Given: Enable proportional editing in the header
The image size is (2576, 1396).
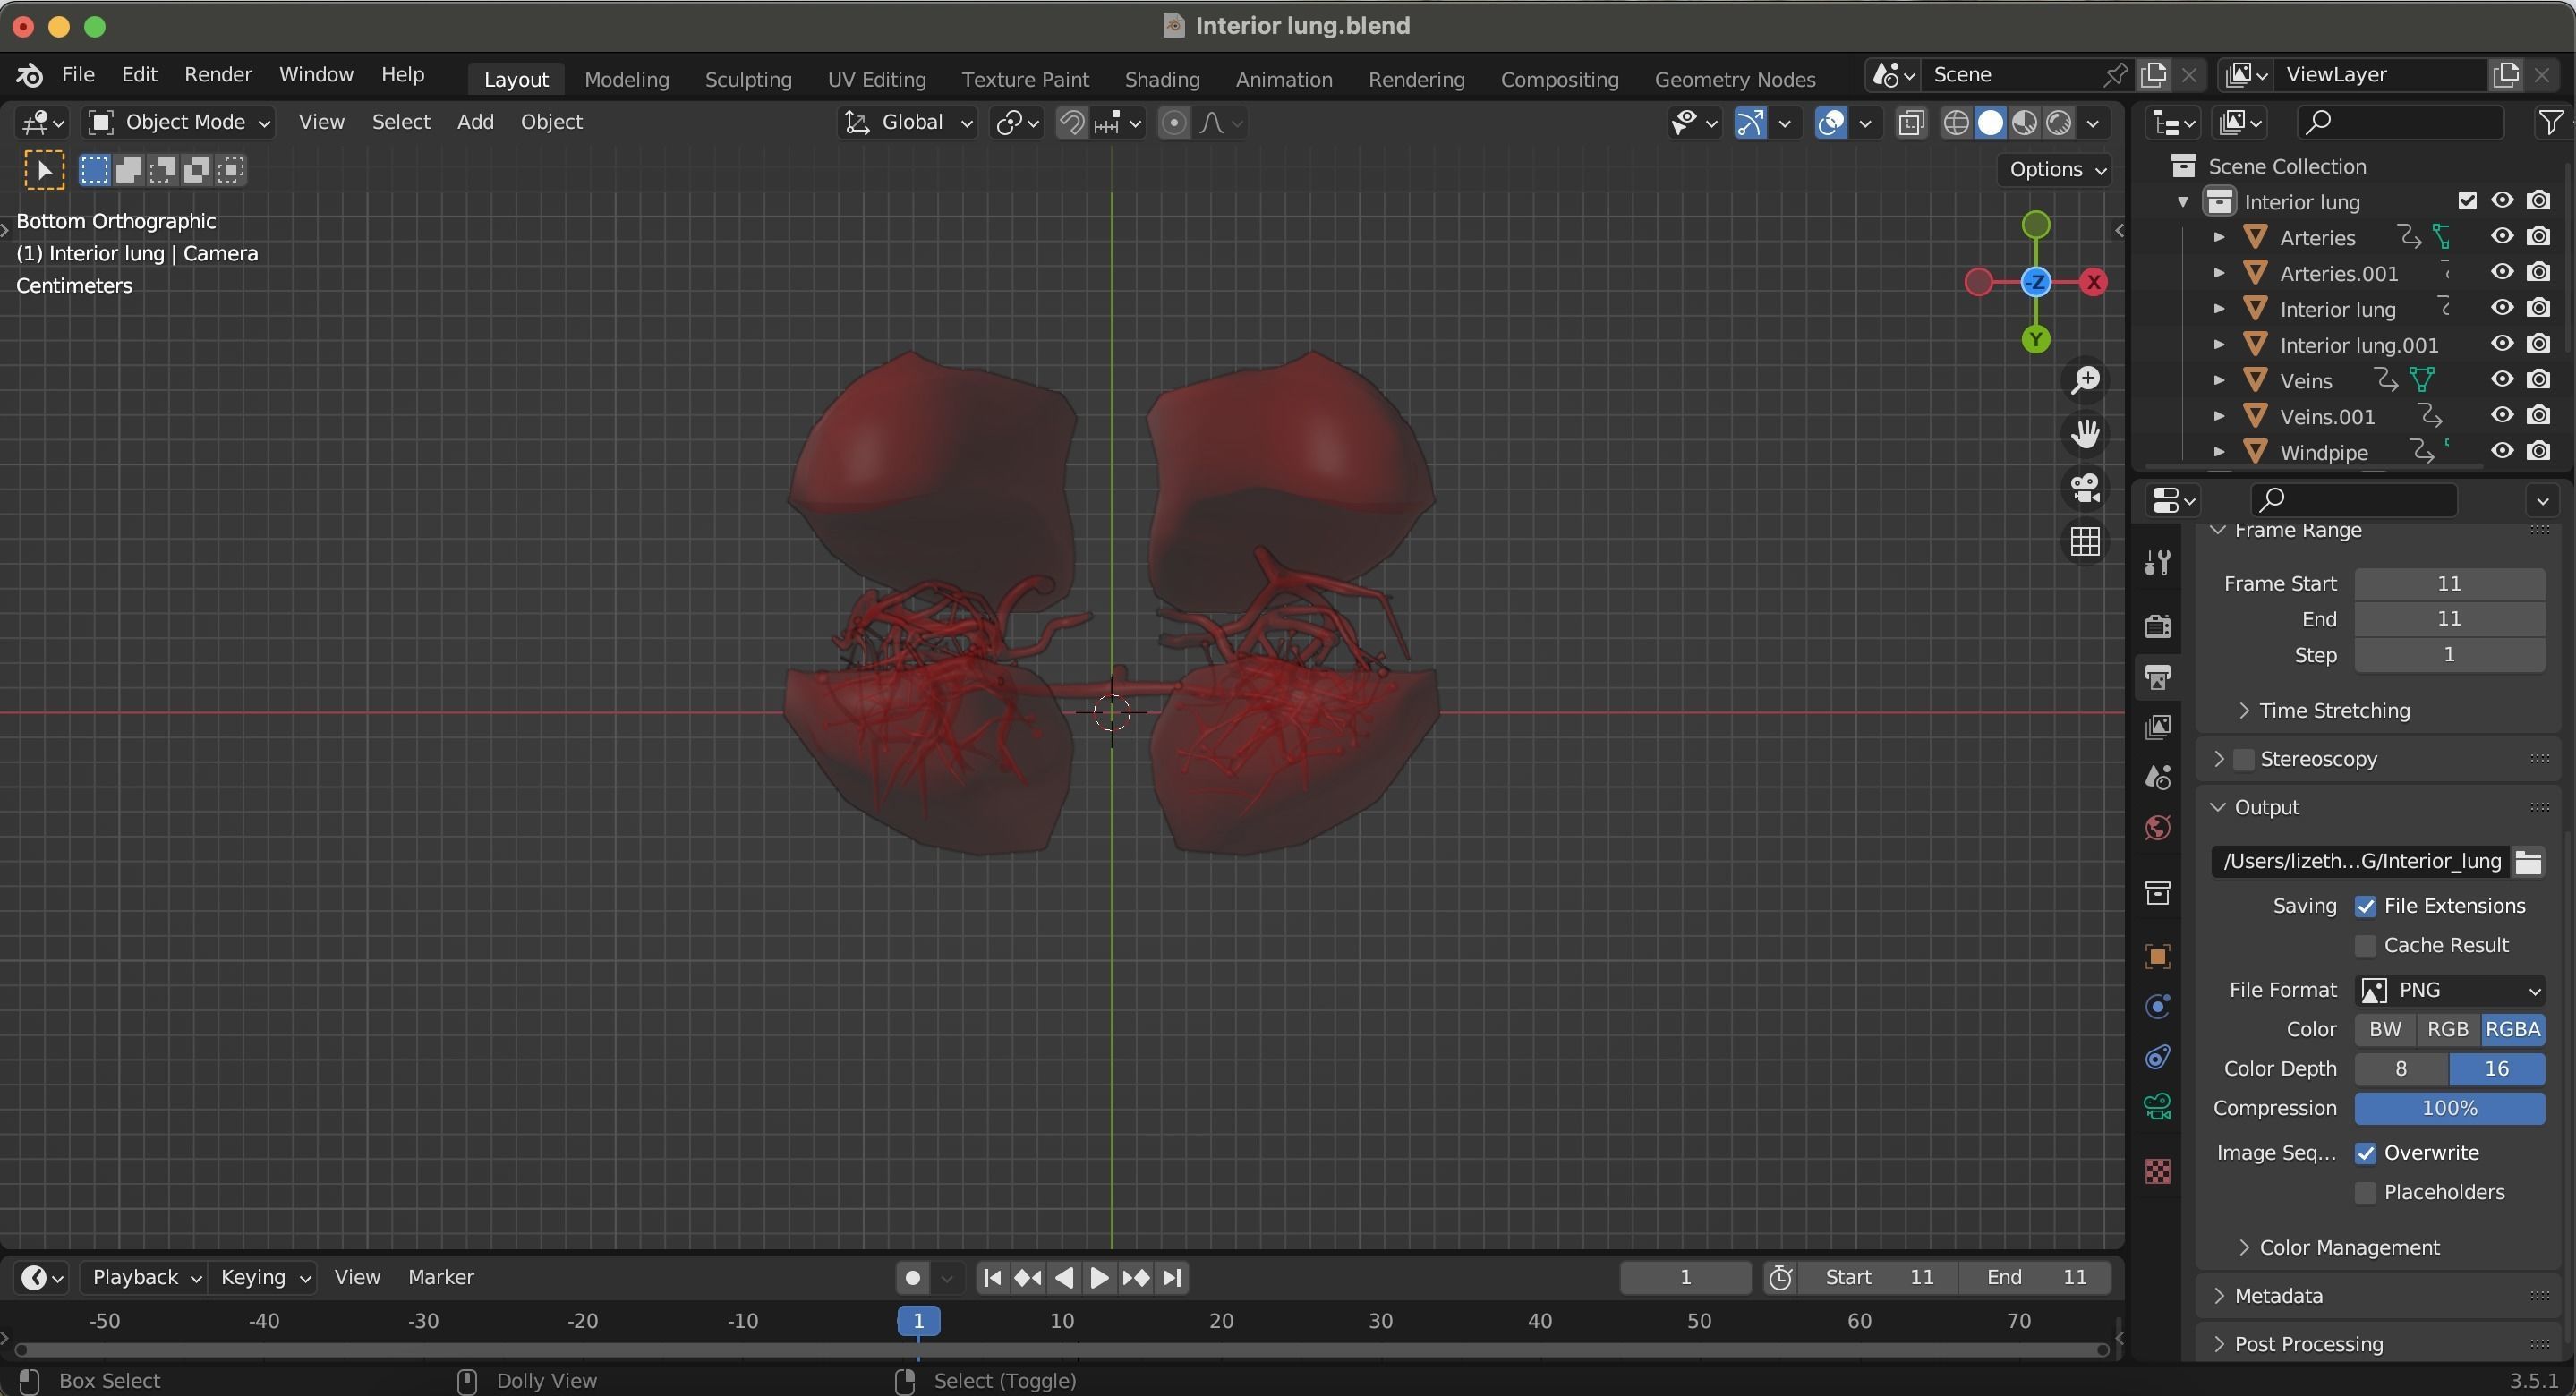Looking at the screenshot, I should [x=1175, y=122].
